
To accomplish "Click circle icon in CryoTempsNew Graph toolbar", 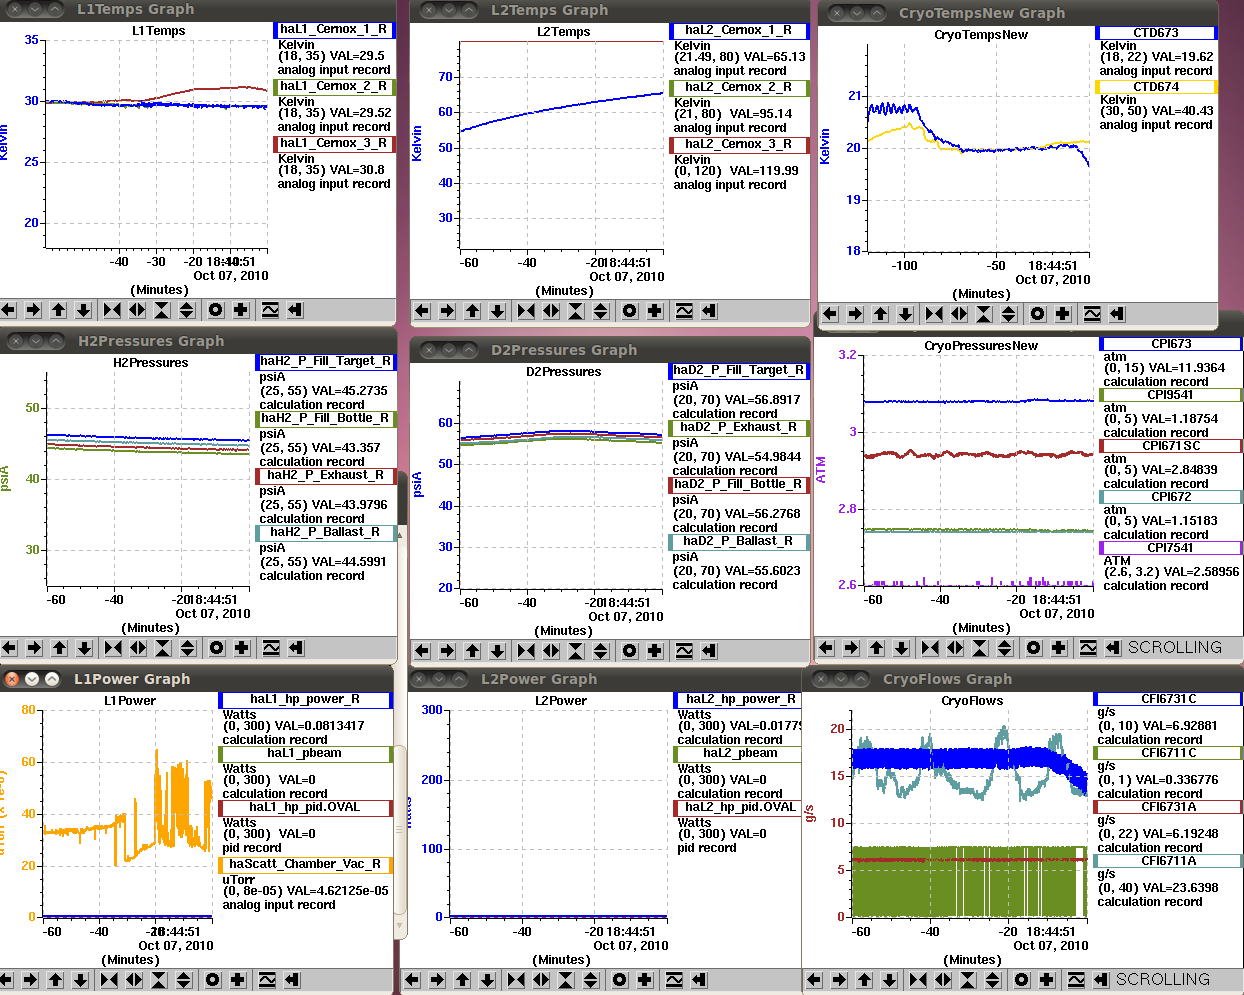I will tap(1038, 314).
